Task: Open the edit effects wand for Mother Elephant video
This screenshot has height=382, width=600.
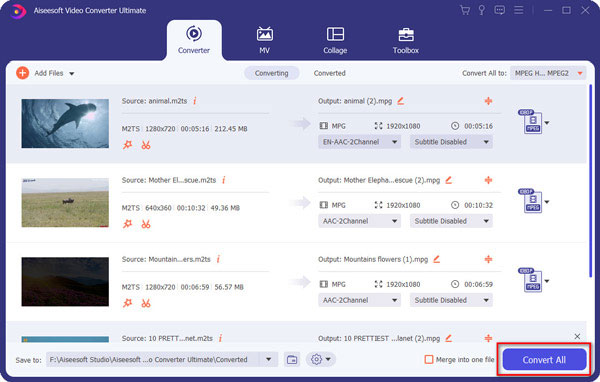Action: (127, 224)
